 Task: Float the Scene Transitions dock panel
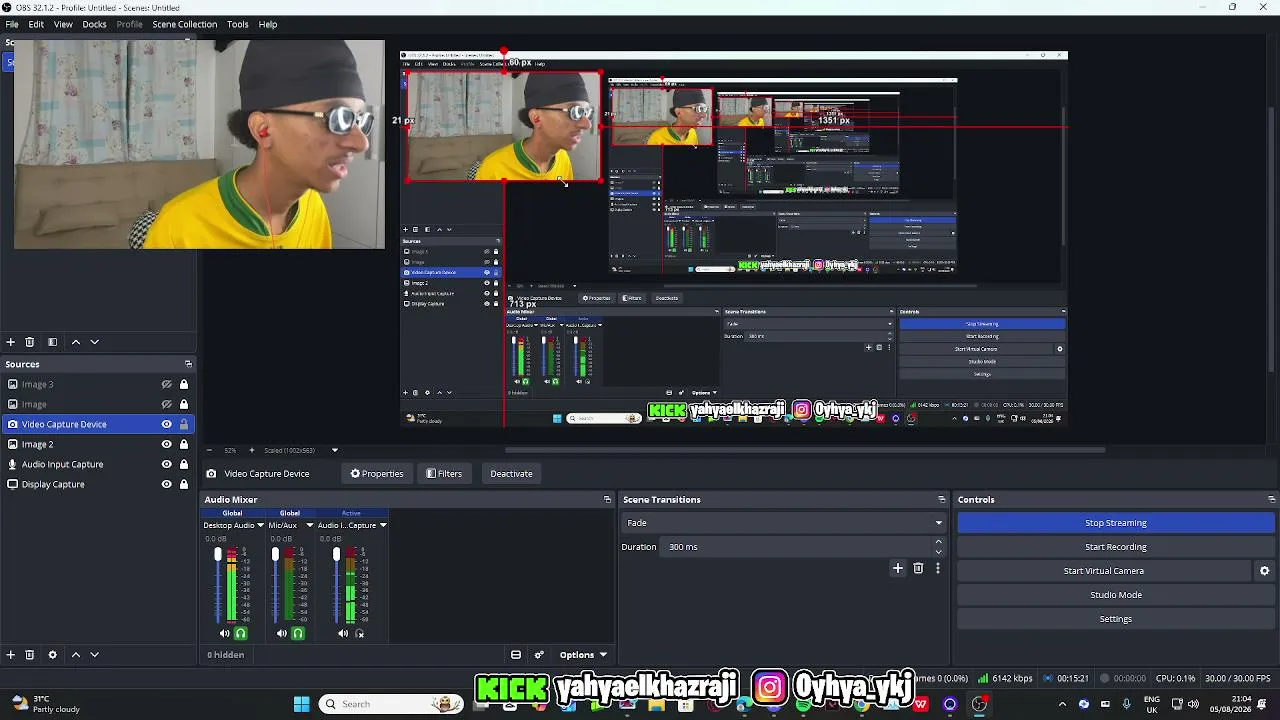click(x=941, y=500)
